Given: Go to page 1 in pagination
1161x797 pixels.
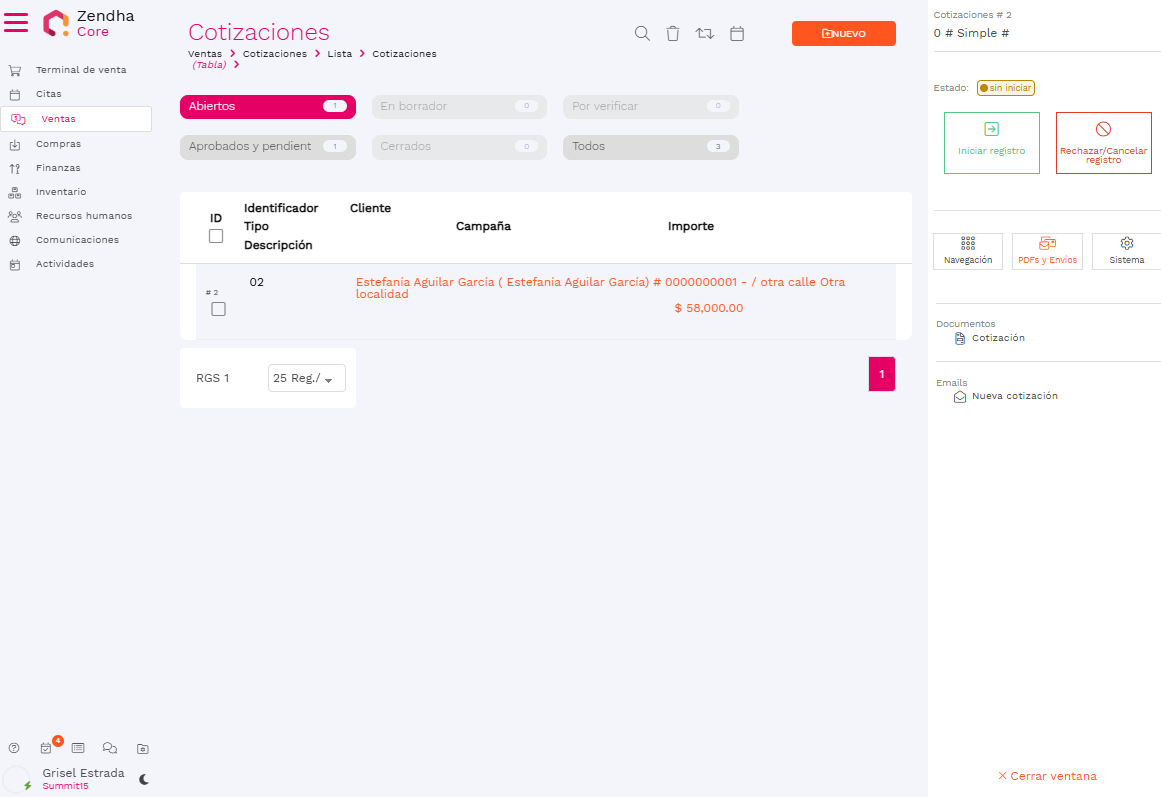Looking at the screenshot, I should click(x=881, y=374).
